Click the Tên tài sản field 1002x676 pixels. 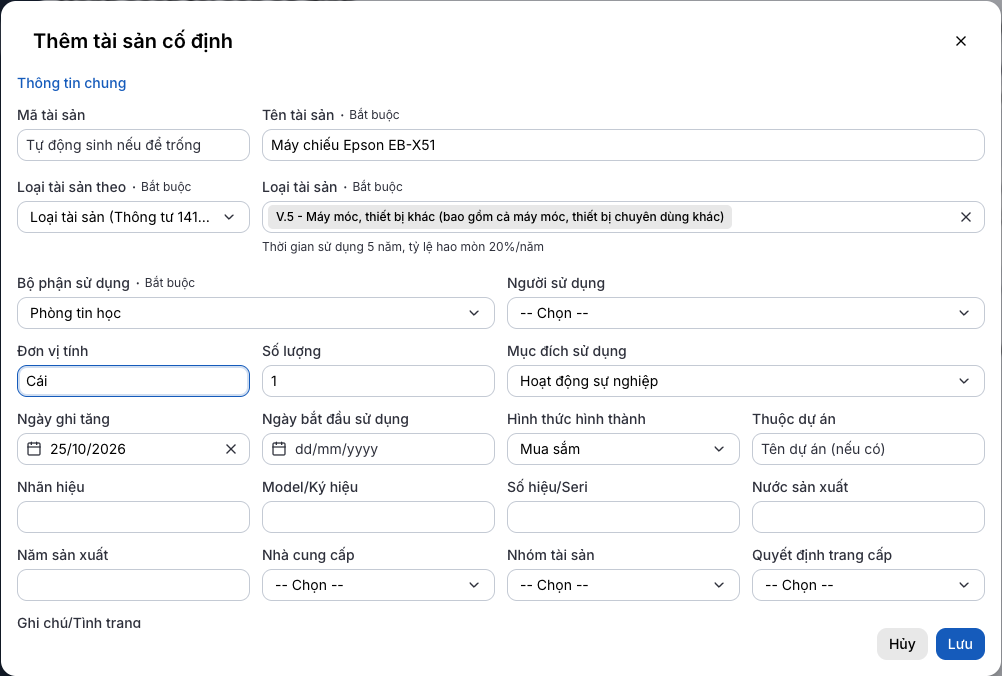623,145
